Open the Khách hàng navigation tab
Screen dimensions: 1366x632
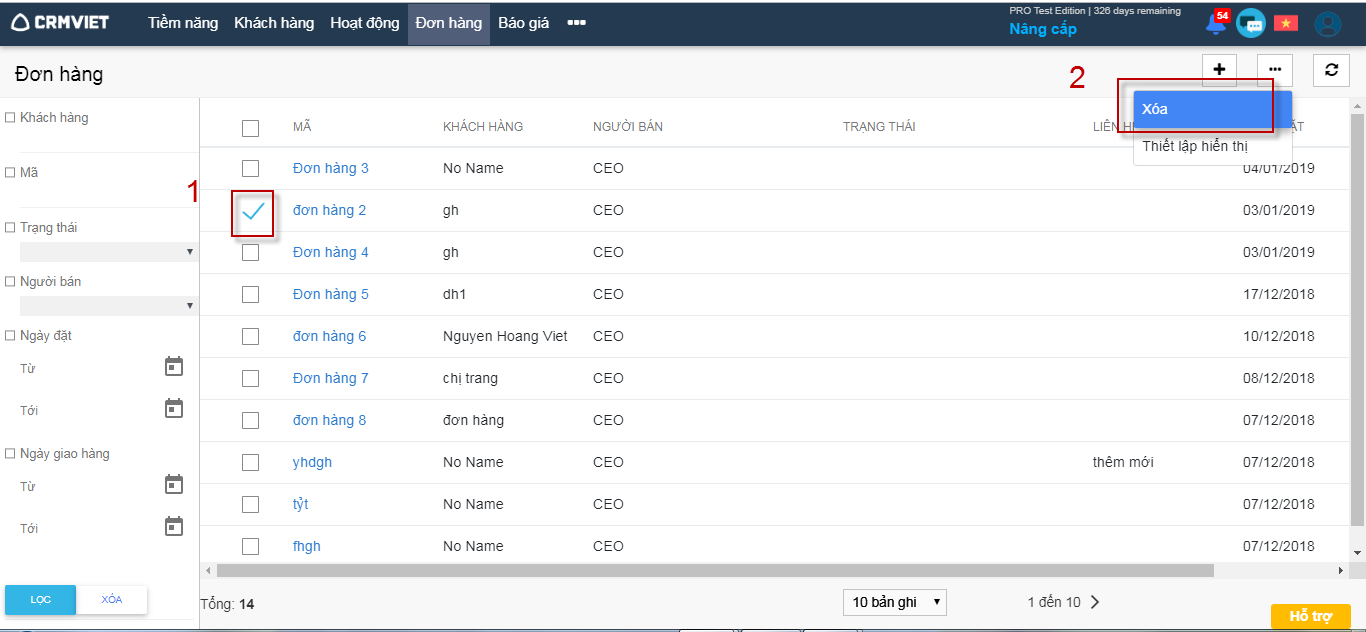(274, 23)
